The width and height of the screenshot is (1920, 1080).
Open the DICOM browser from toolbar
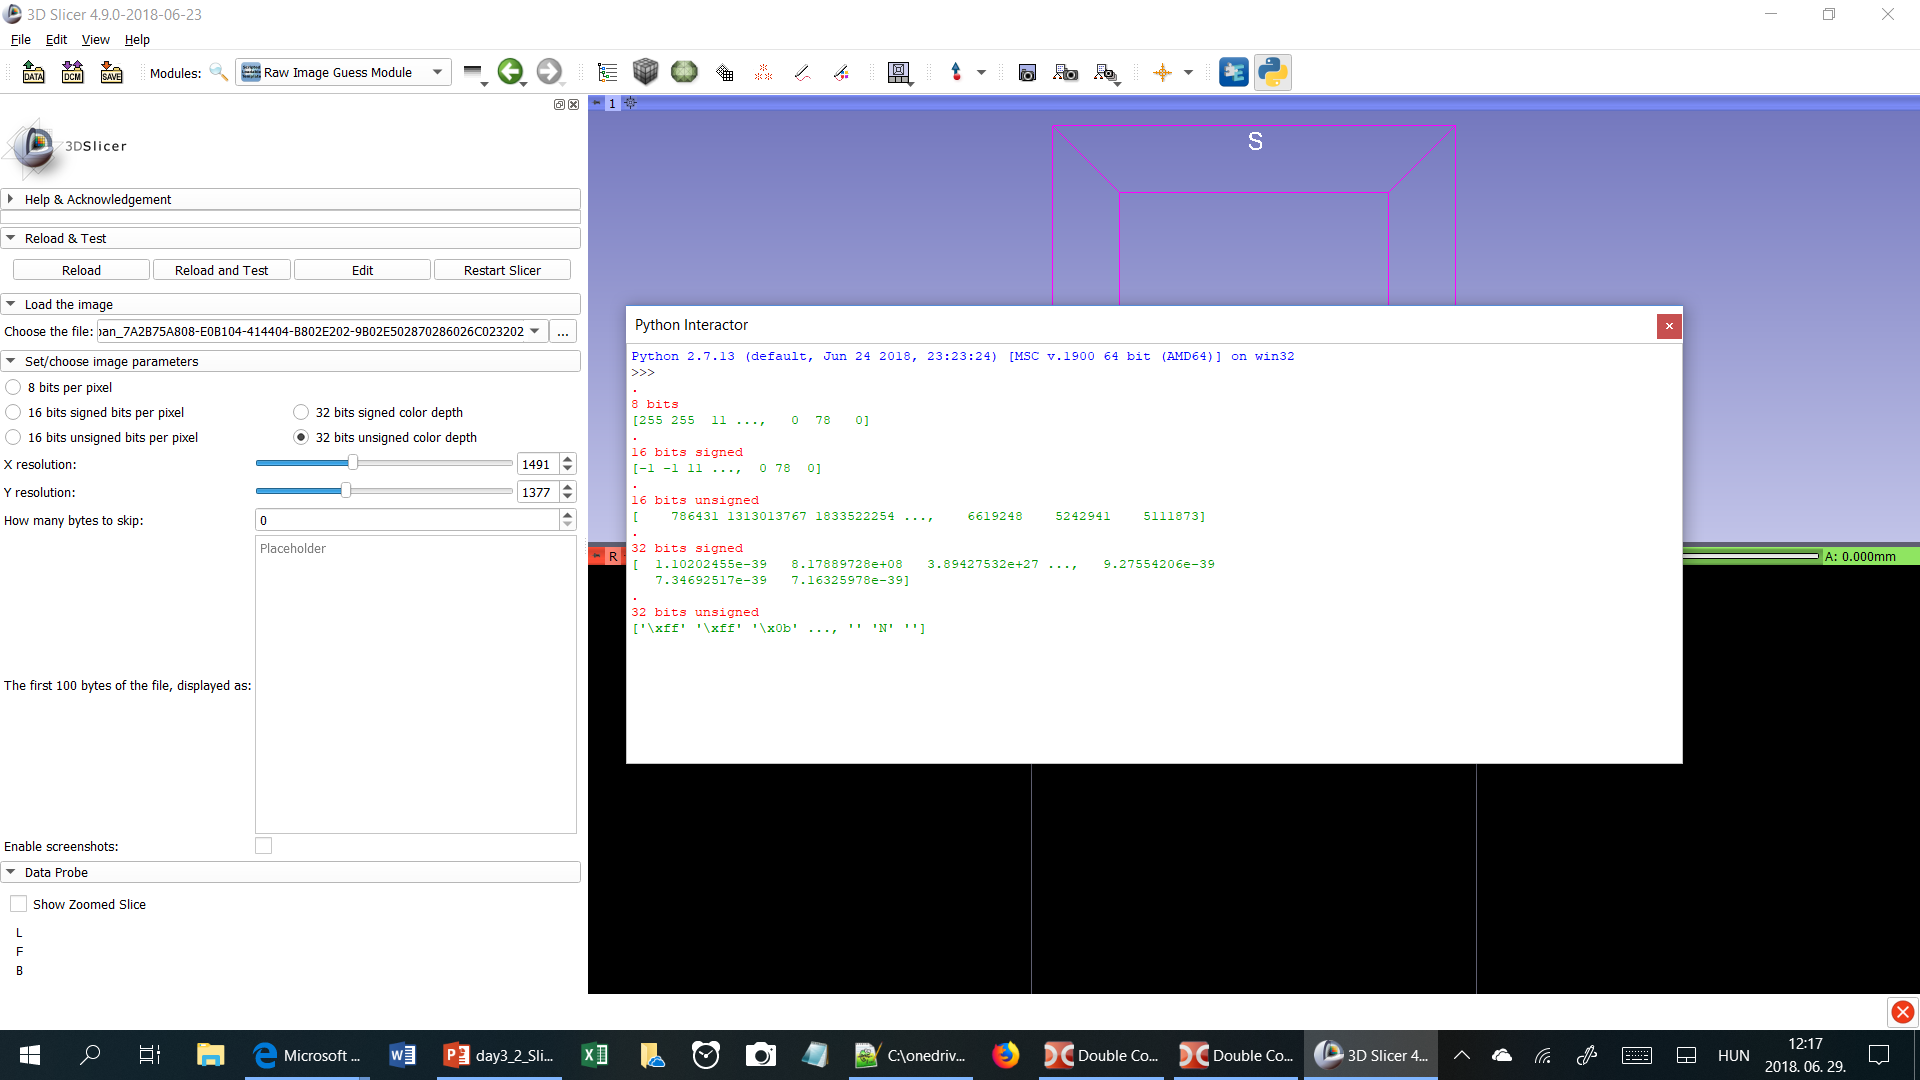[x=72, y=72]
